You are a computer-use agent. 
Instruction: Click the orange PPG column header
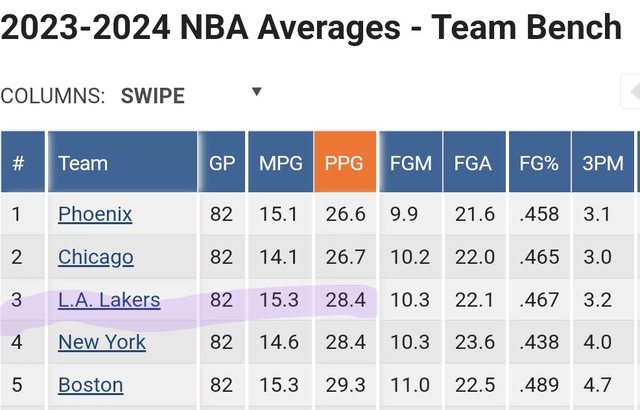pyautogui.click(x=344, y=163)
